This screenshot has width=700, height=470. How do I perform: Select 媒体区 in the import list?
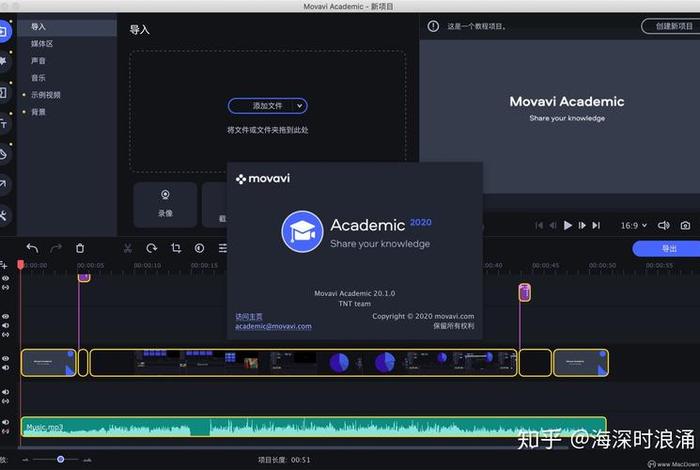(x=42, y=44)
